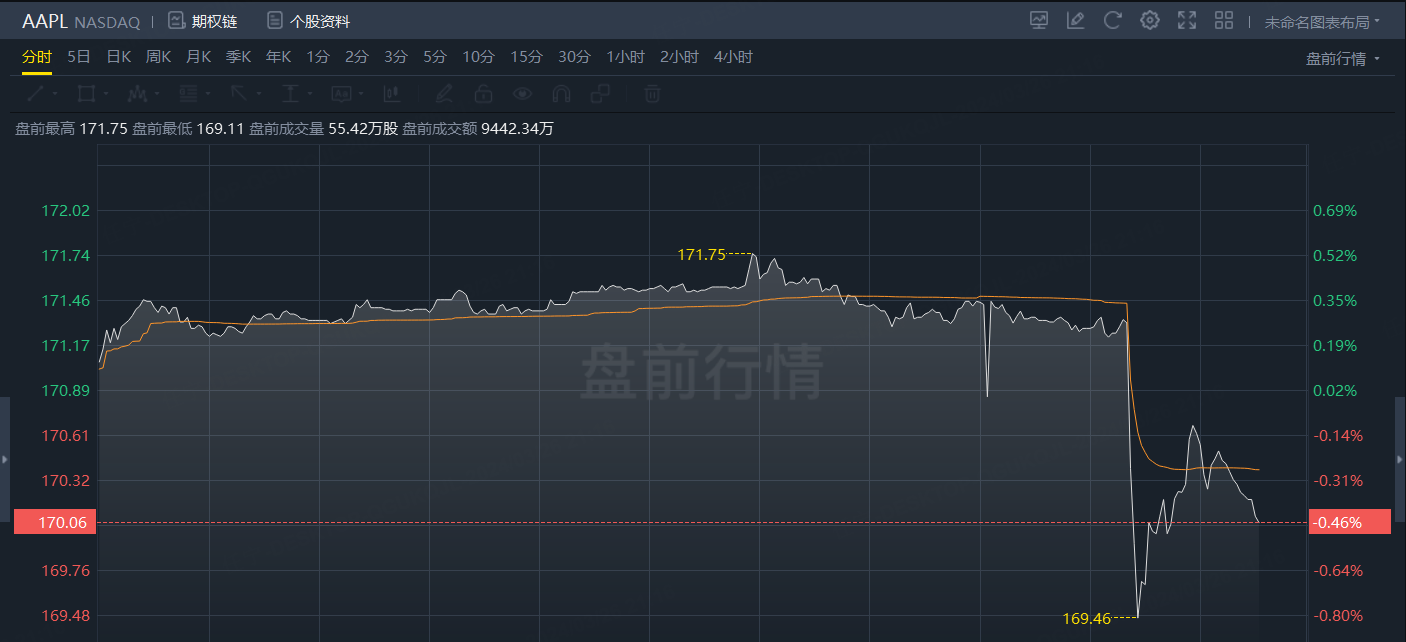Select the arrow drawing tool

tap(239, 94)
